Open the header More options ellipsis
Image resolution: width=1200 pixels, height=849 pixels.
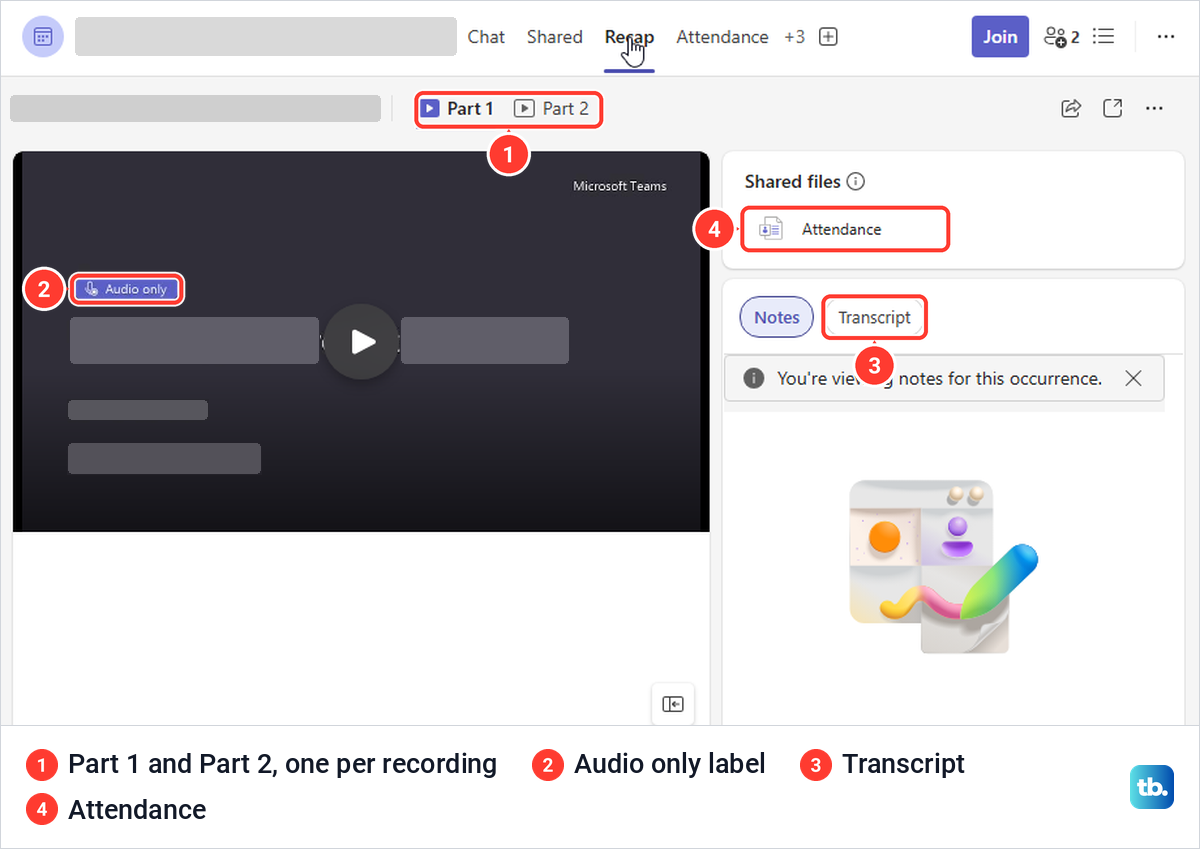pyautogui.click(x=1165, y=37)
